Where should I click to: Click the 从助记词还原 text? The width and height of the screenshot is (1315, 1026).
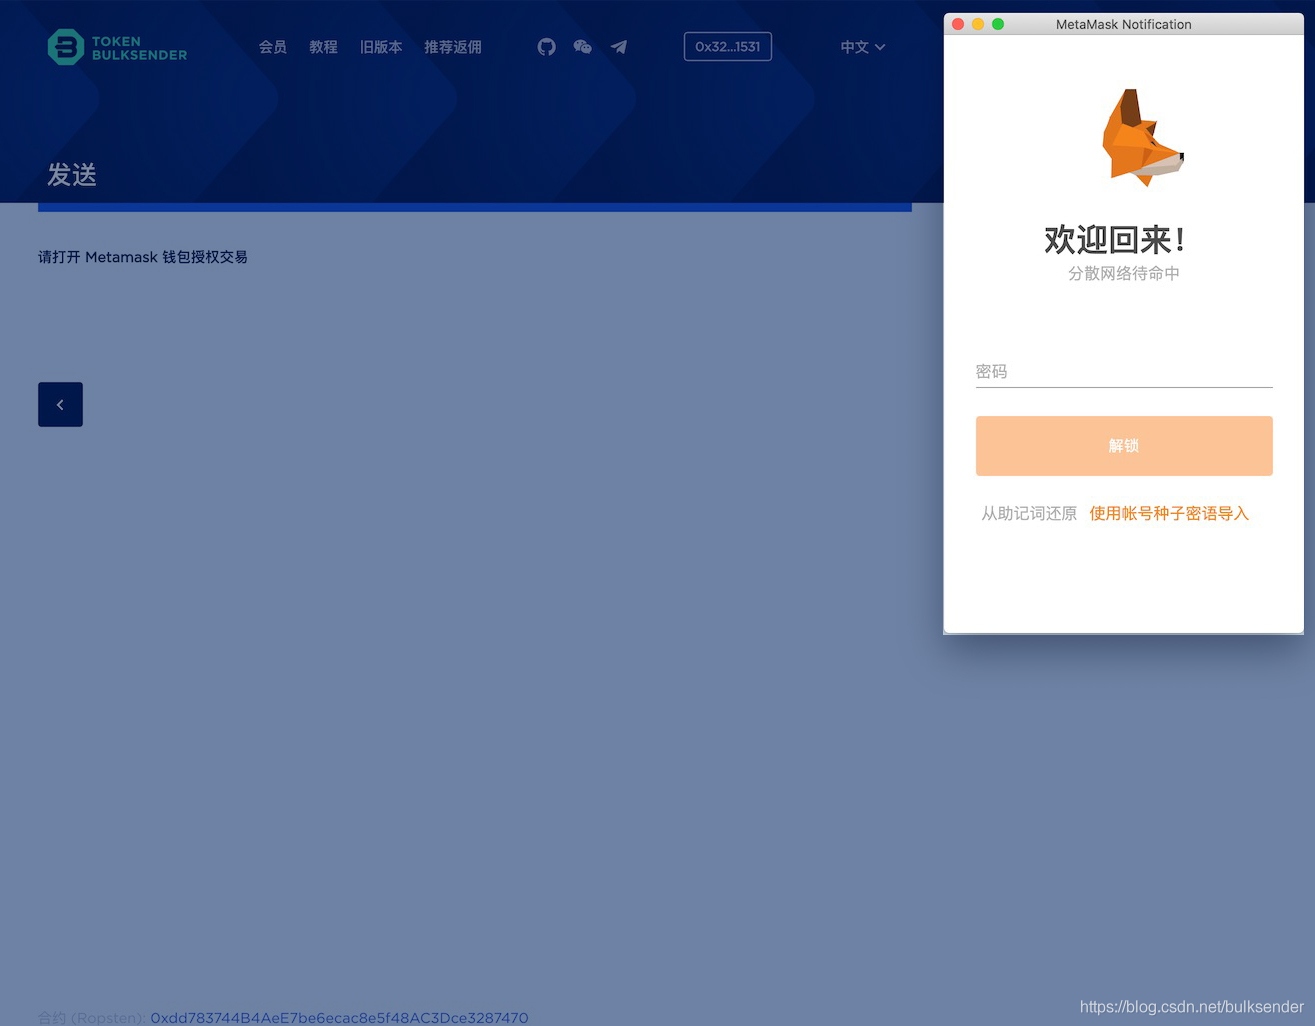[1029, 513]
